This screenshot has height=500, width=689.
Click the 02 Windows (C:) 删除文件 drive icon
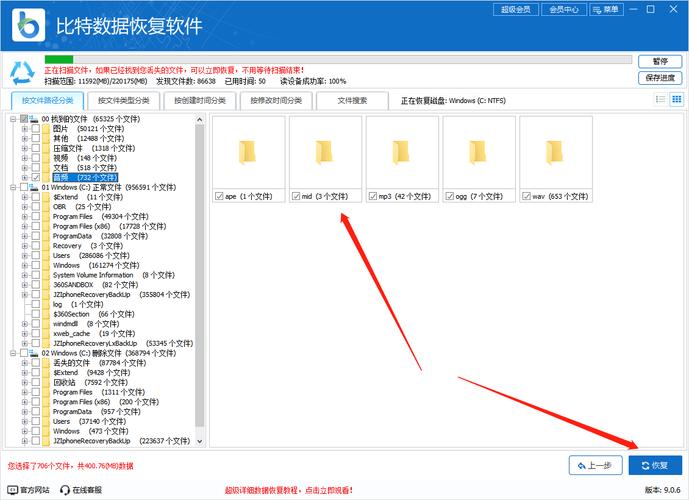34,353
